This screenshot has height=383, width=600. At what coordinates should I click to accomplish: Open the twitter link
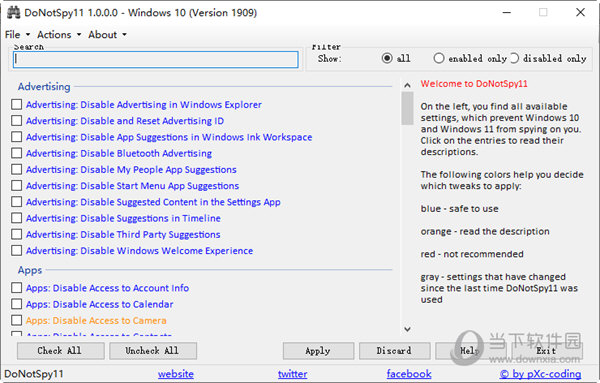(292, 374)
